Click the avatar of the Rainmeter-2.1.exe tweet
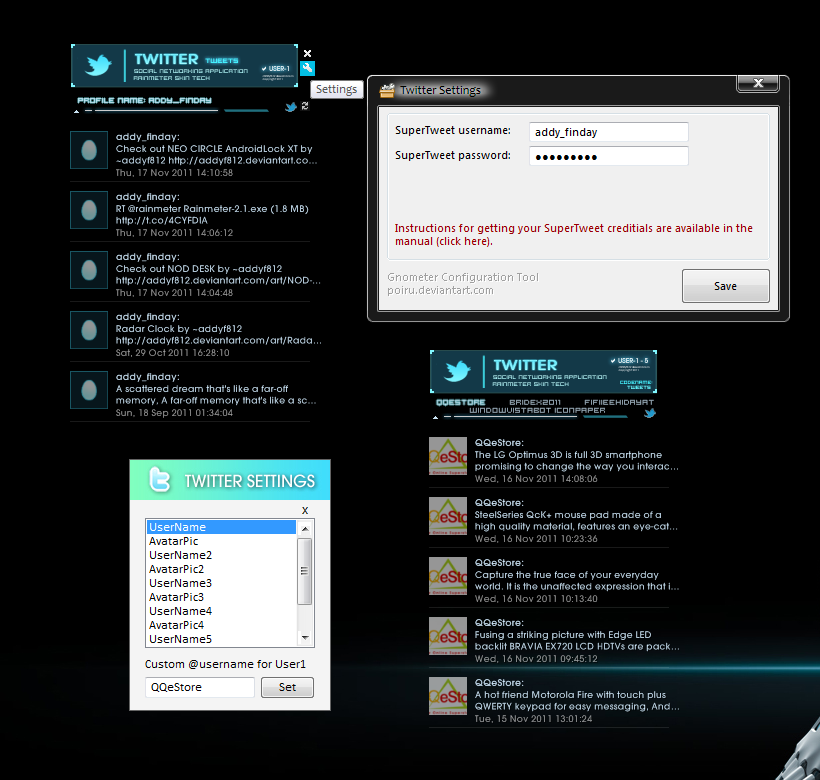820x780 pixels. point(89,210)
